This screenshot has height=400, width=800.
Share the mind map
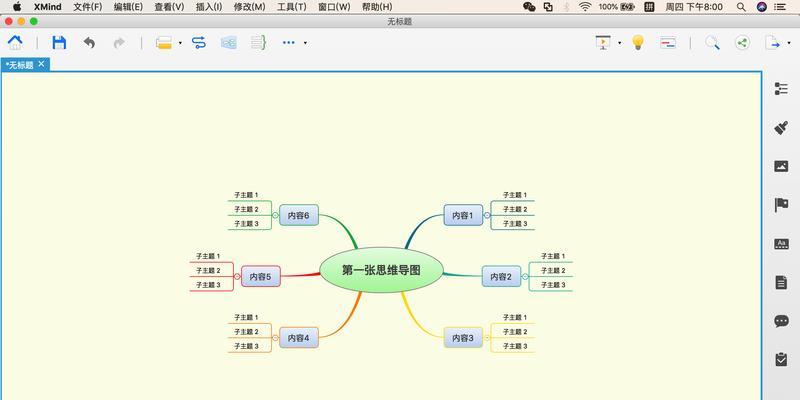742,43
